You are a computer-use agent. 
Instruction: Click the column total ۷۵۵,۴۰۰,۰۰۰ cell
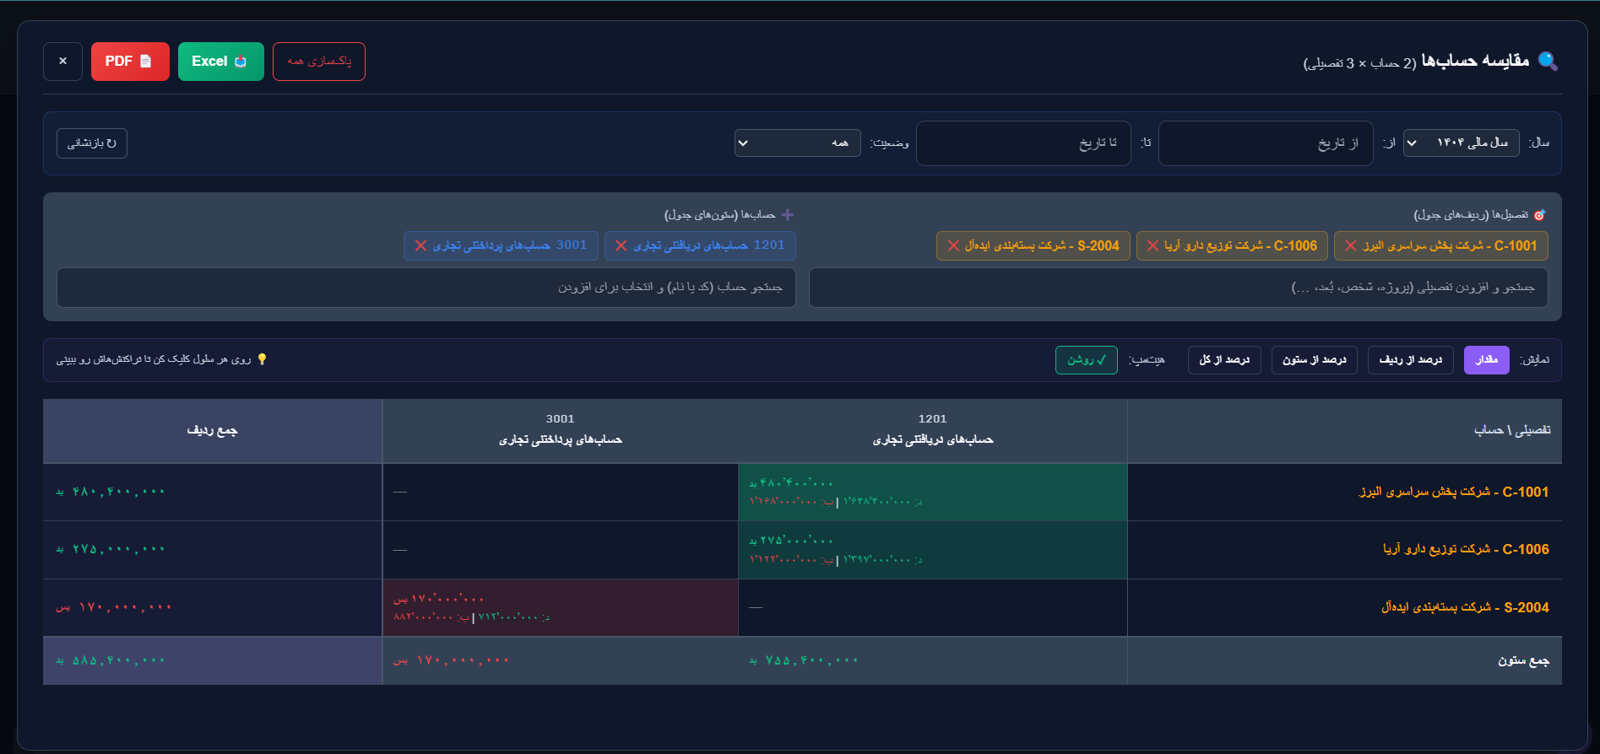(x=933, y=661)
